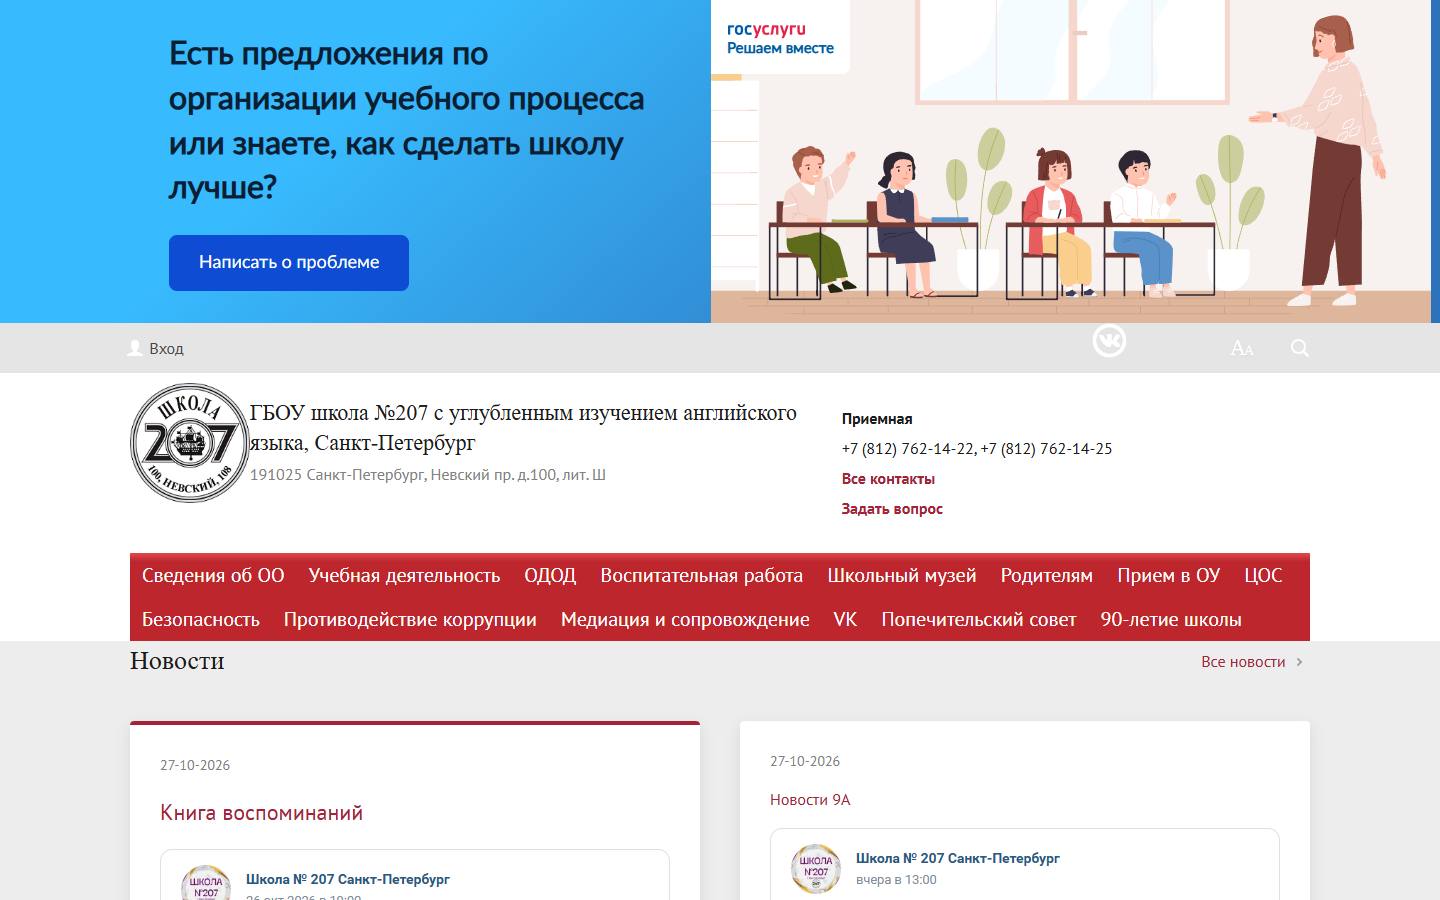Click group avatar in Новости 9А post
This screenshot has height=900, width=1440.
816,868
